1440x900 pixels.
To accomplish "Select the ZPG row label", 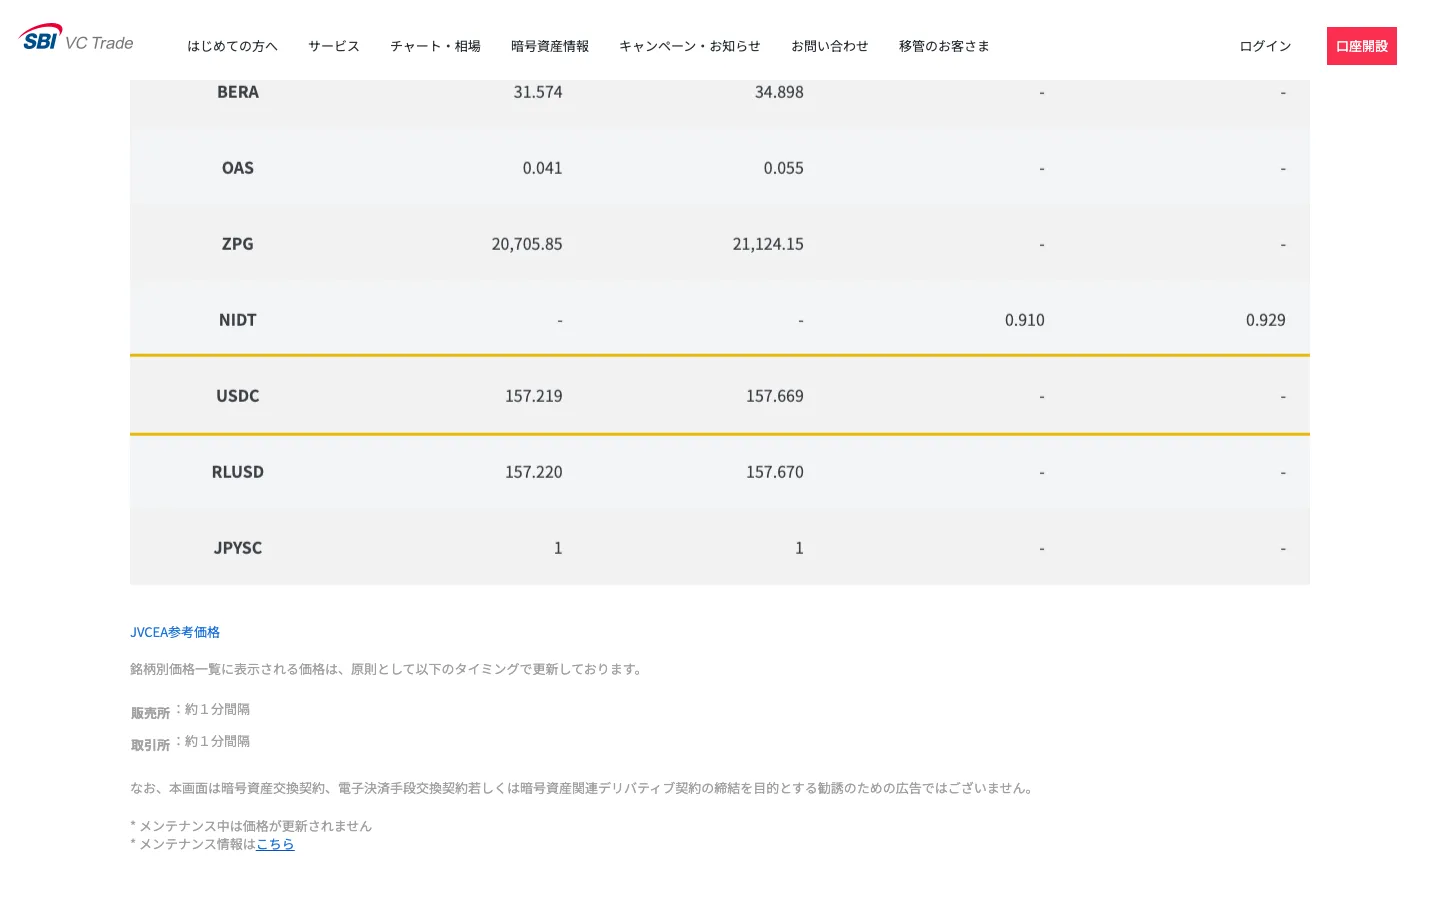I will pos(238,244).
